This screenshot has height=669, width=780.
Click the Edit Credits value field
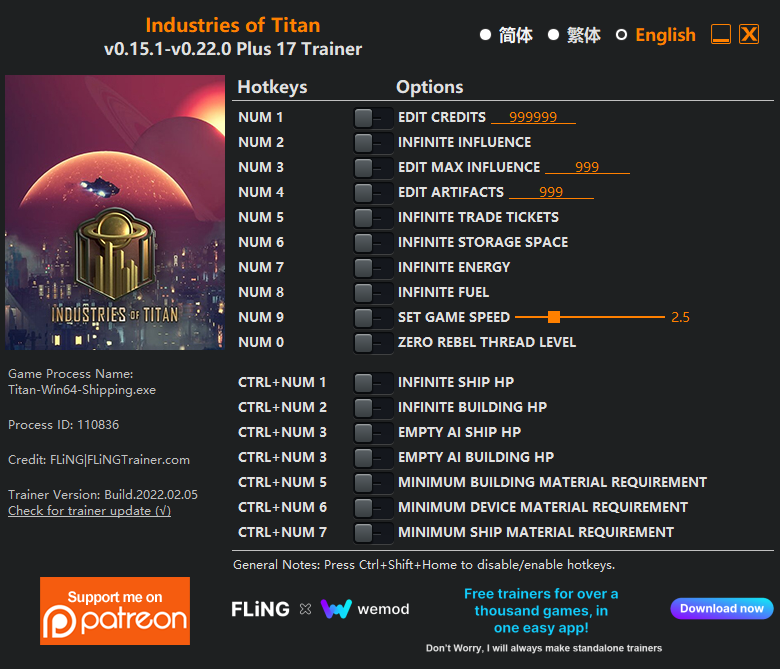(x=533, y=117)
